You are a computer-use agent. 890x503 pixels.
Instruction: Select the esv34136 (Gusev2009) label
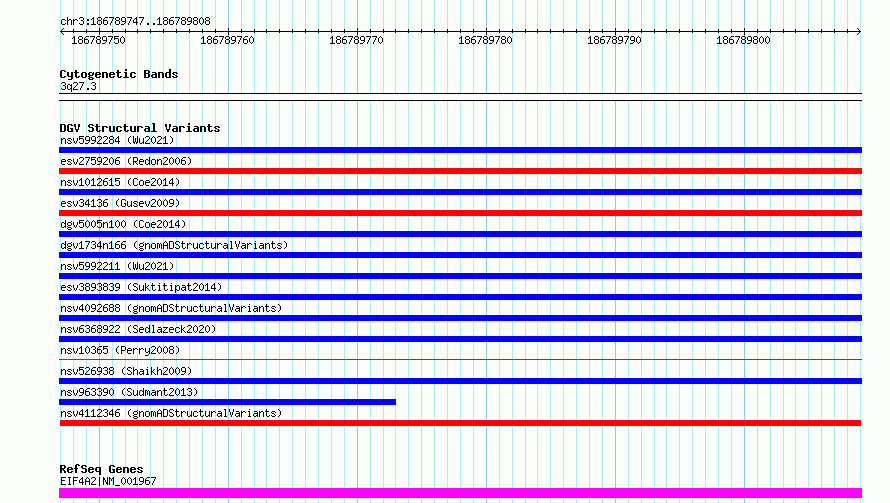120,203
